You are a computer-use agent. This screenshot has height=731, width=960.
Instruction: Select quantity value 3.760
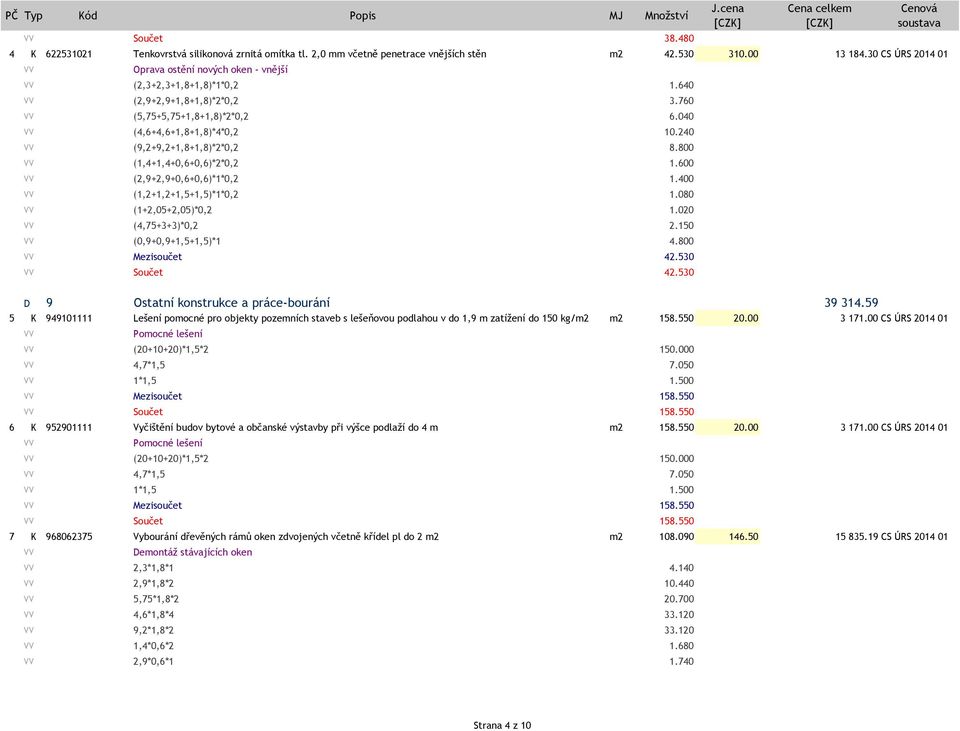click(681, 101)
